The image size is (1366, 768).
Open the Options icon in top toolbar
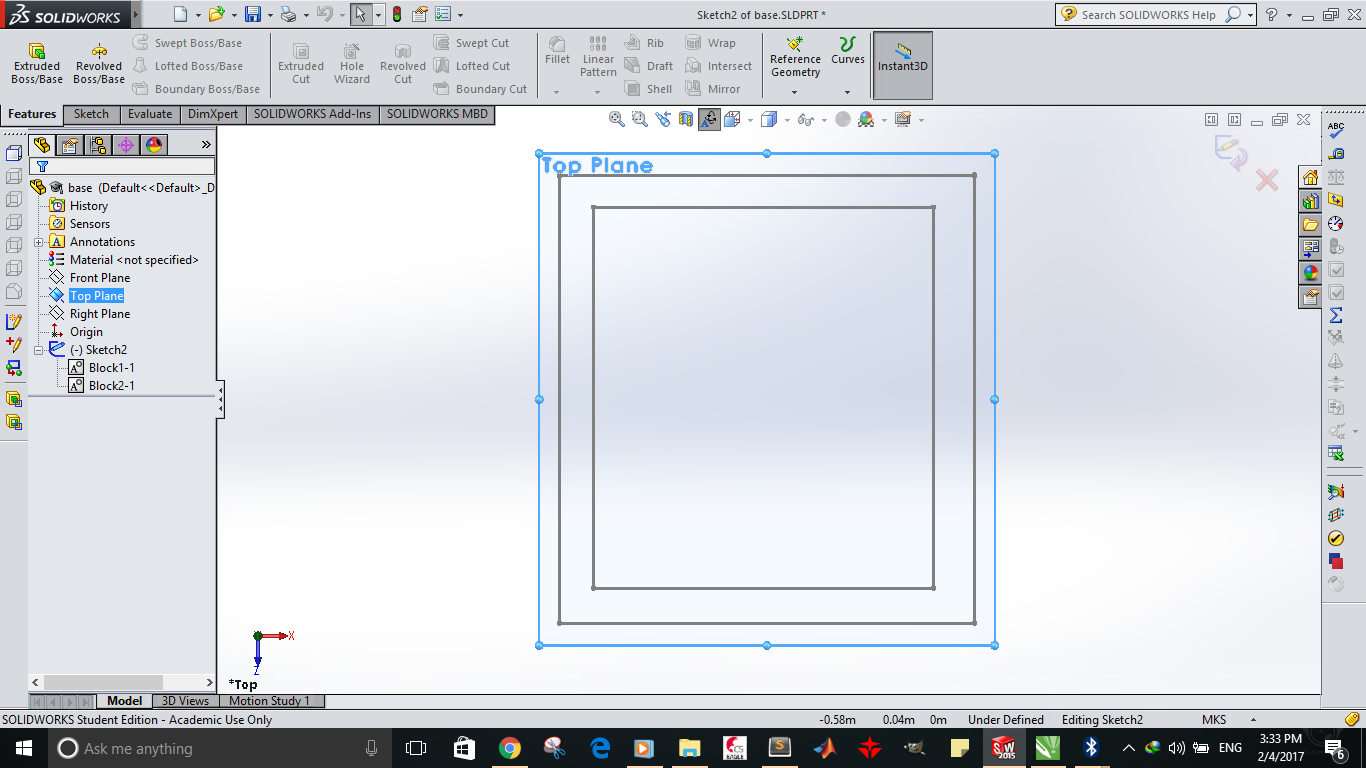(x=420, y=14)
